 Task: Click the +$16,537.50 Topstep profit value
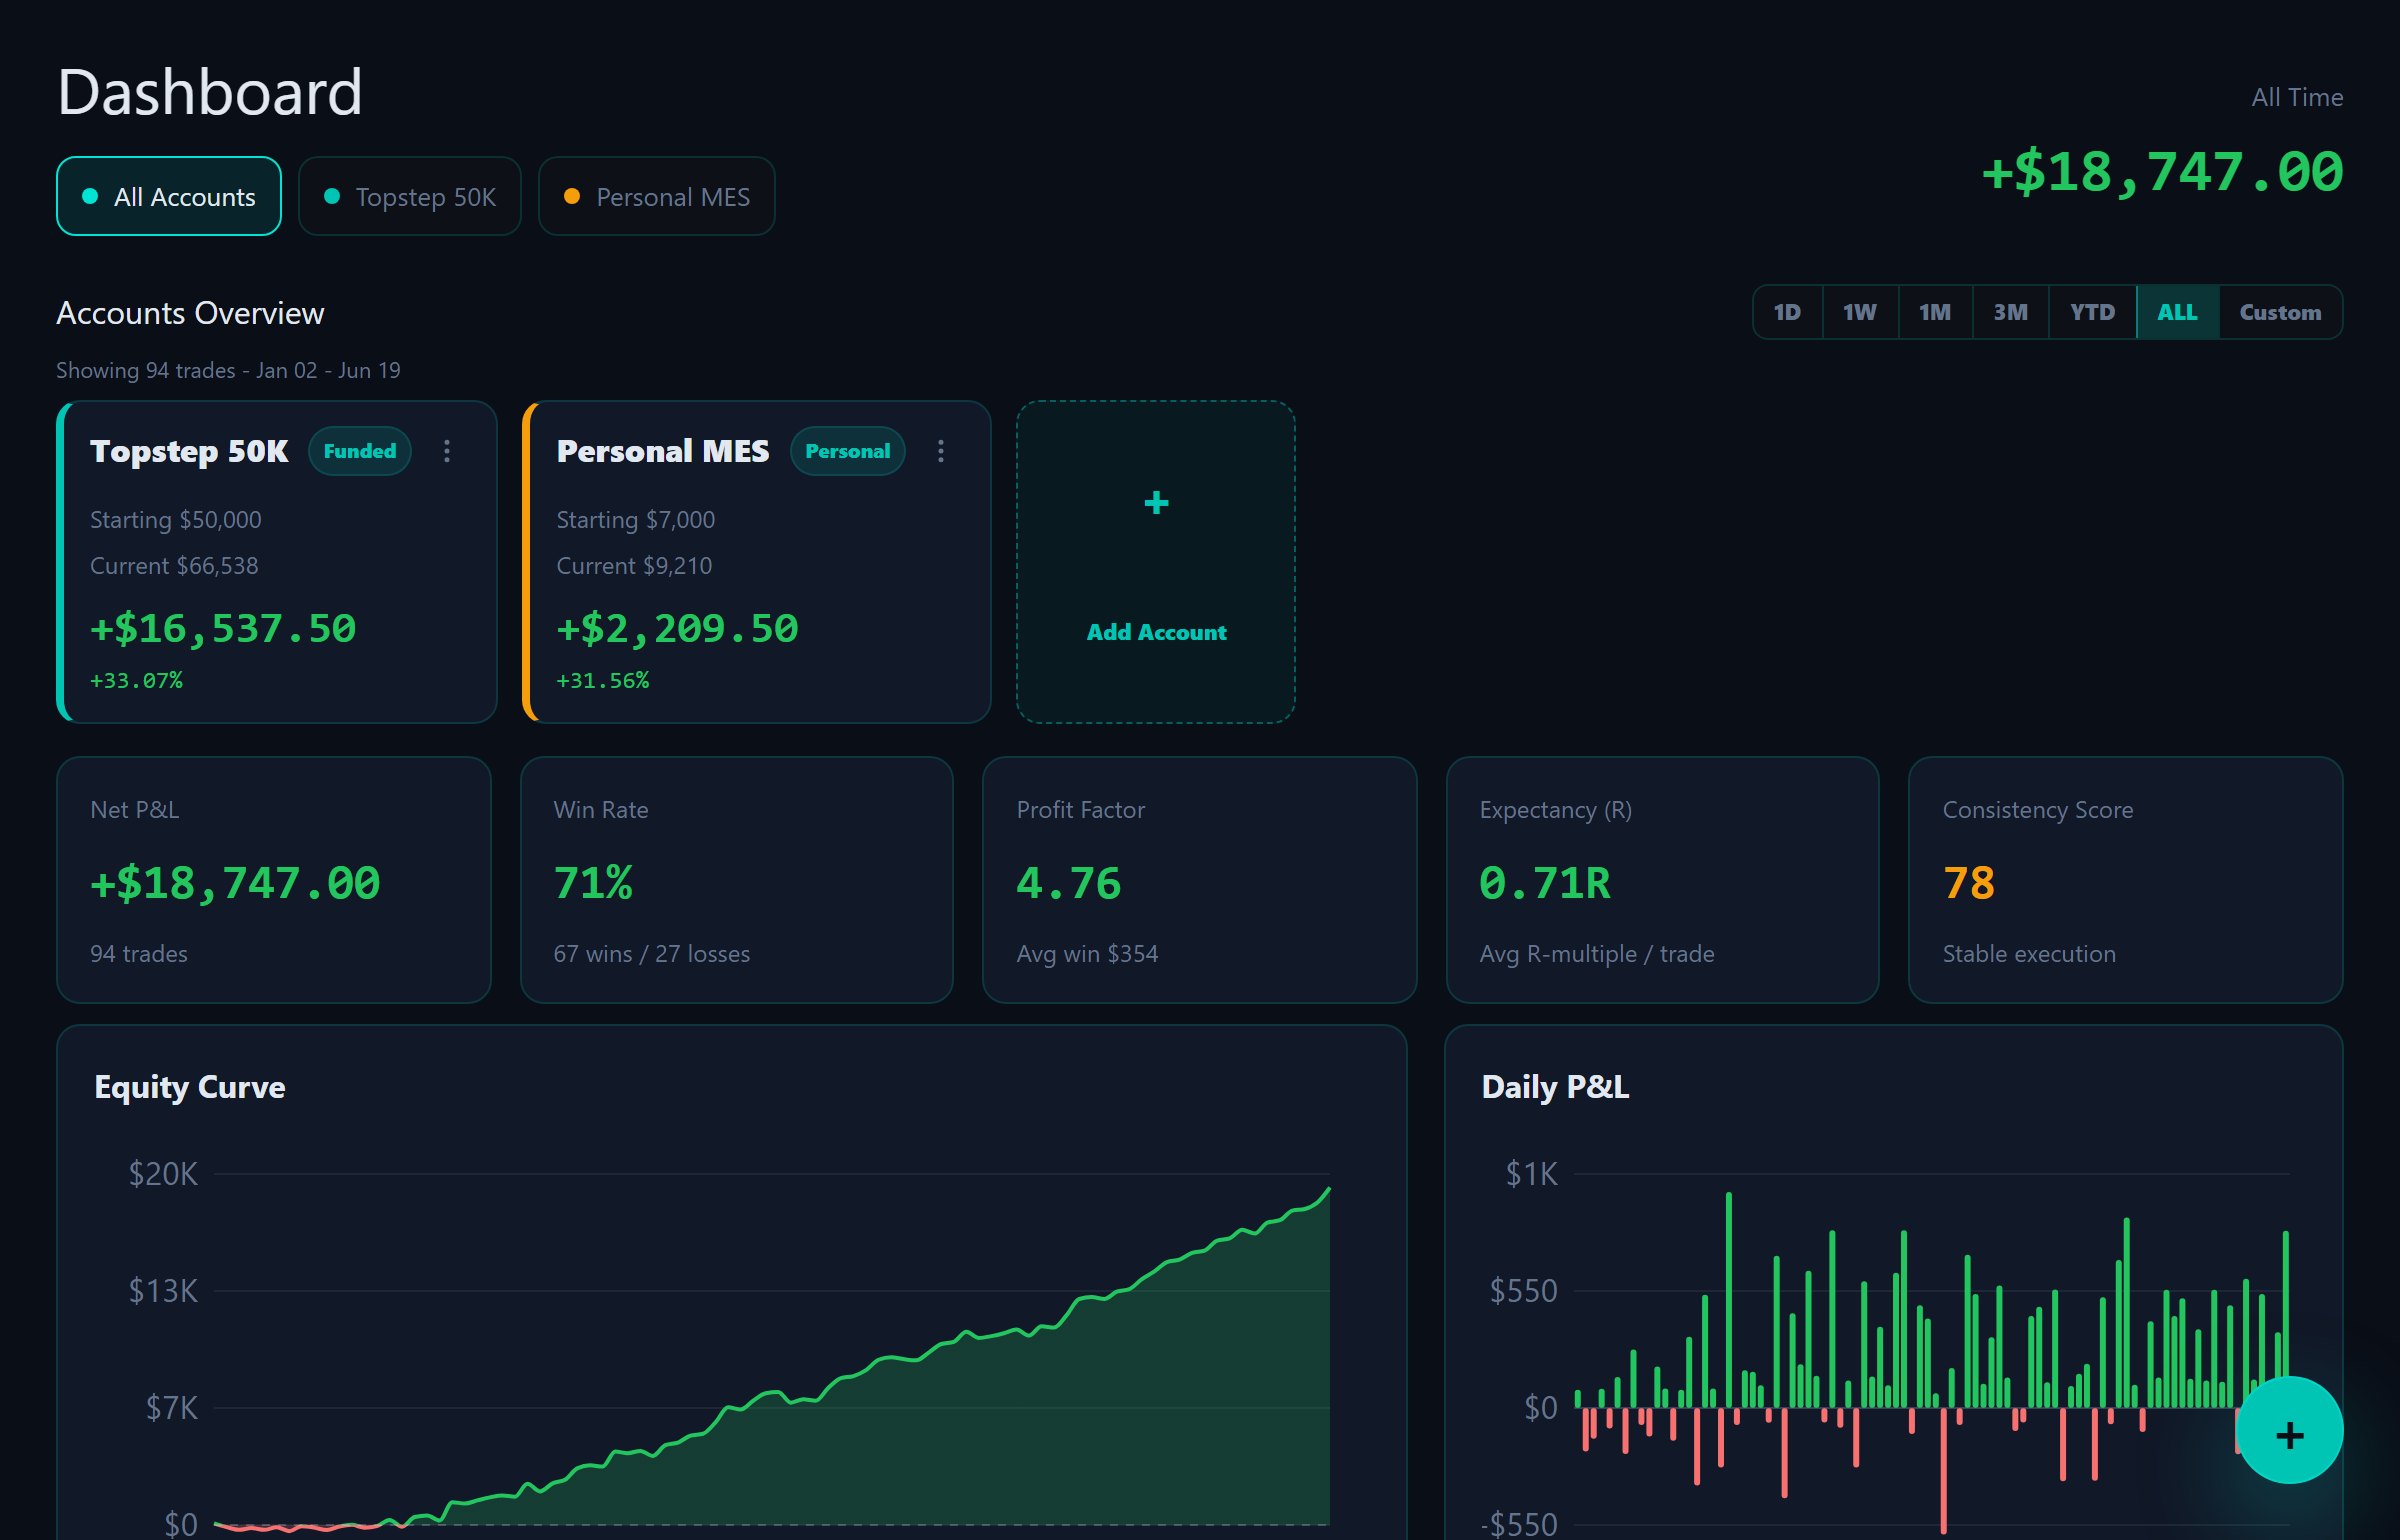[x=223, y=628]
